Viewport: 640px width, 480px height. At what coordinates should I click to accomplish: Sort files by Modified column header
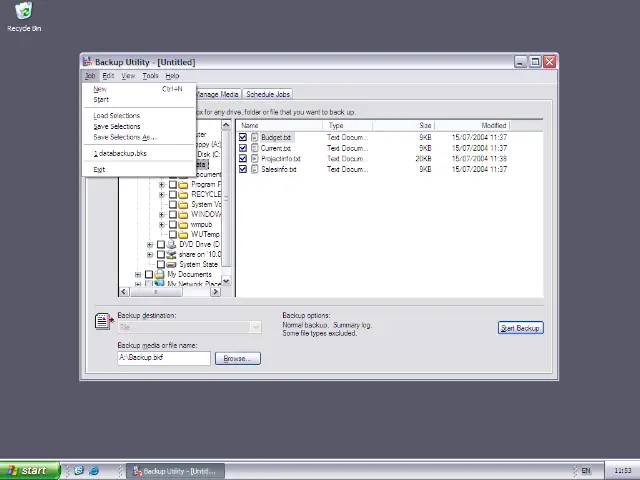(x=472, y=125)
